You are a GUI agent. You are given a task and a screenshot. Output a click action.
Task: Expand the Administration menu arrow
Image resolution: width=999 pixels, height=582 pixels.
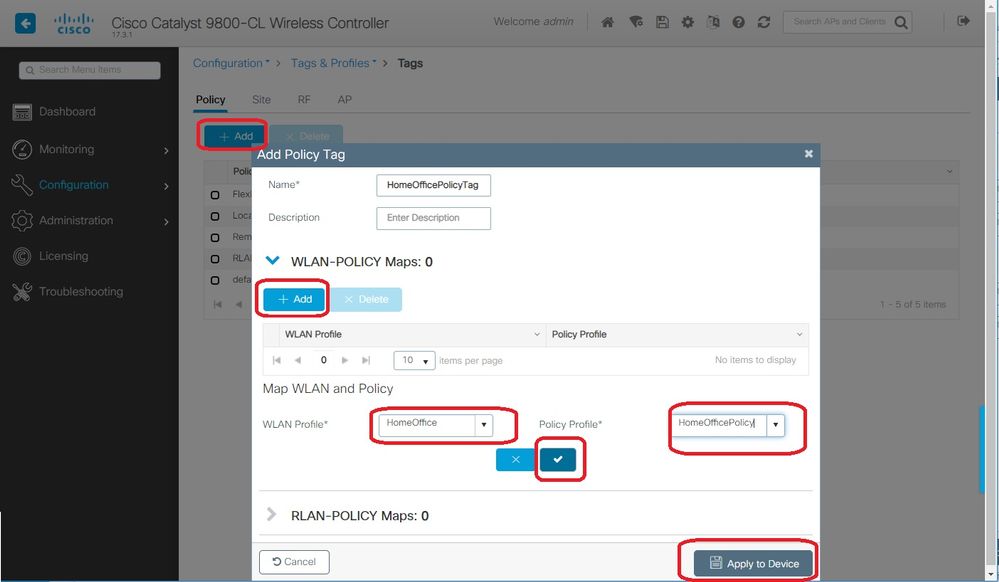(166, 222)
